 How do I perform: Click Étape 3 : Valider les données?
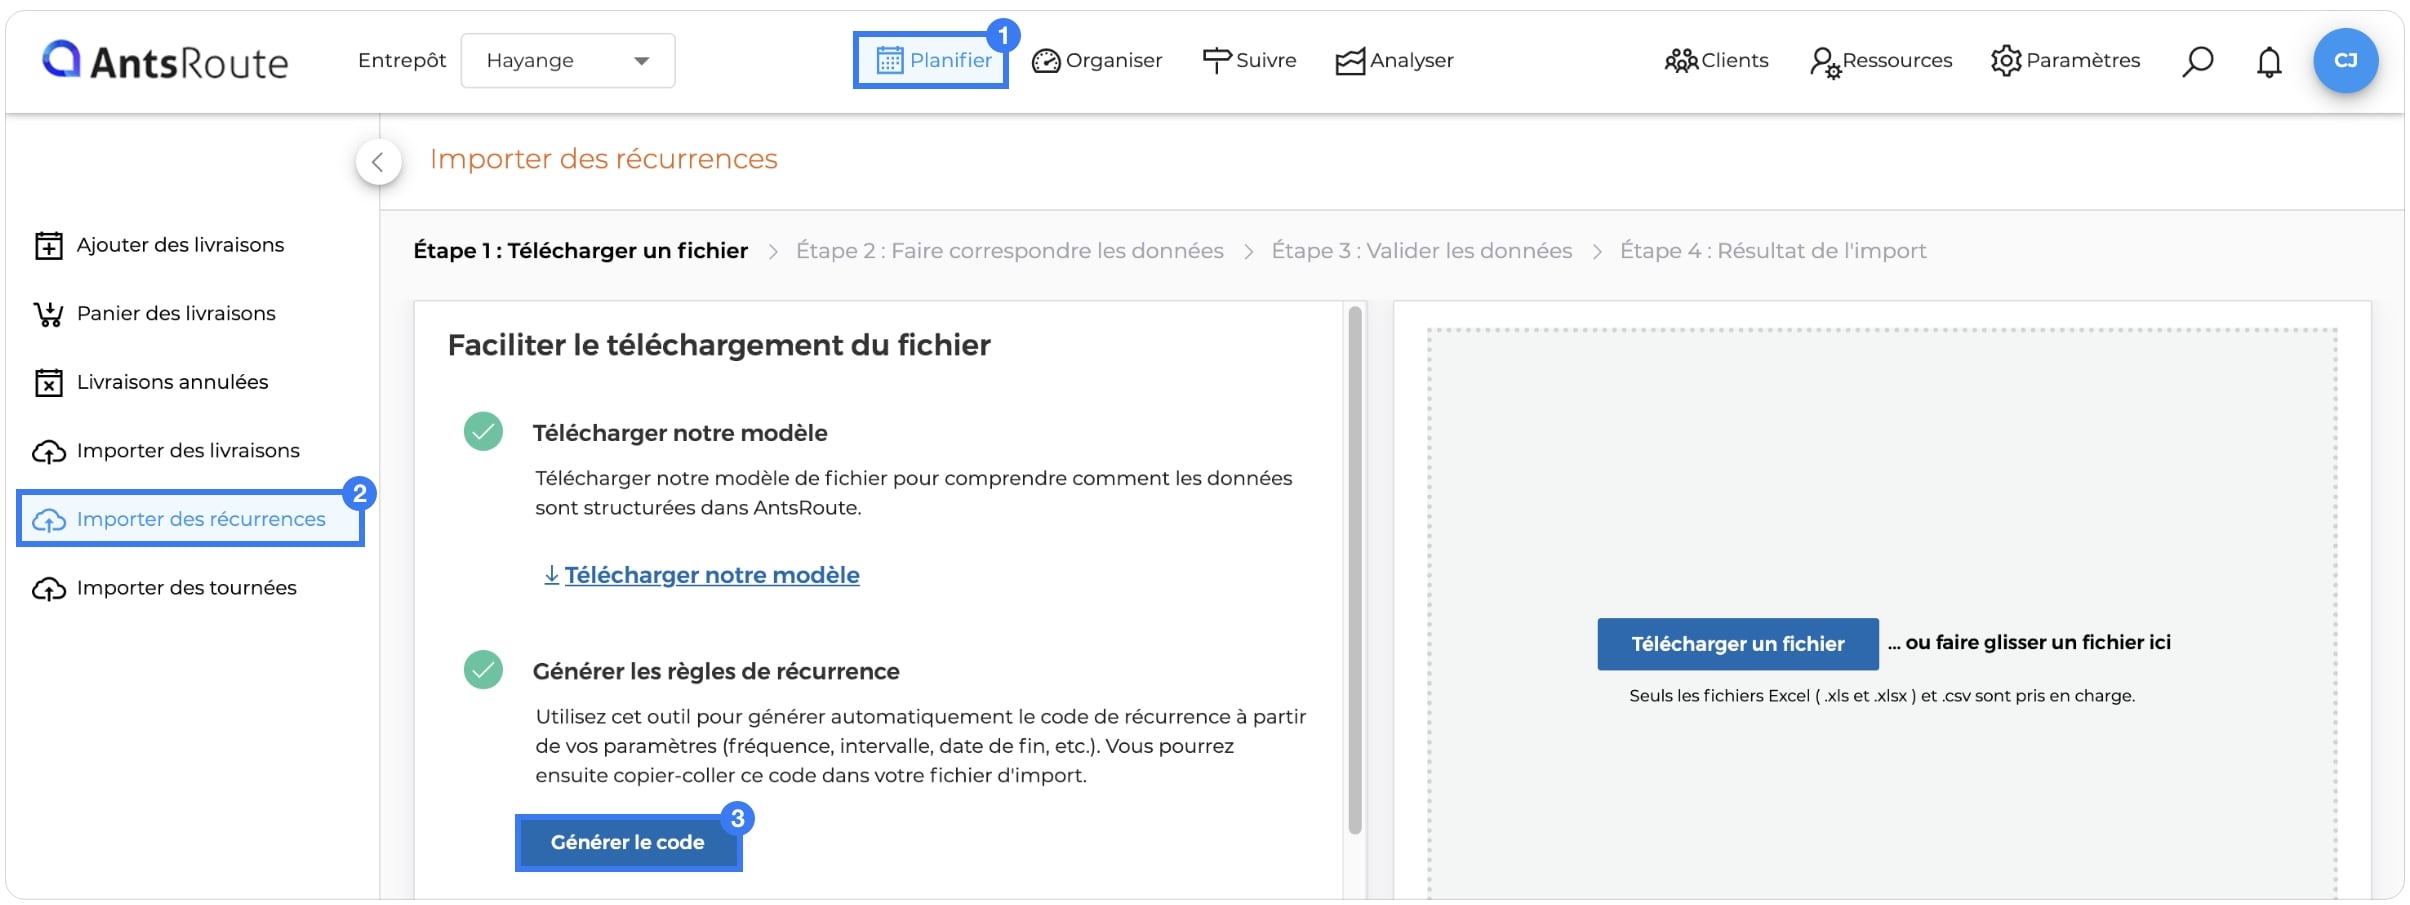(1422, 251)
